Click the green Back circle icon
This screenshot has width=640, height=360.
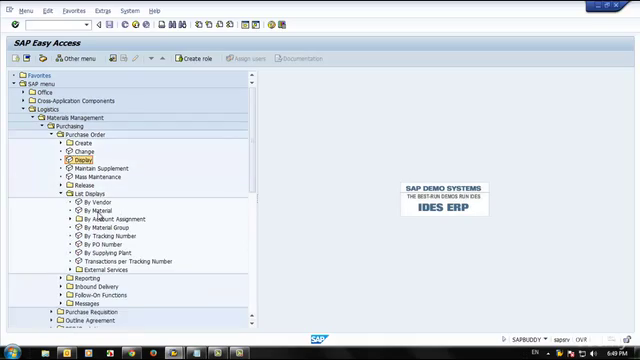(125, 25)
